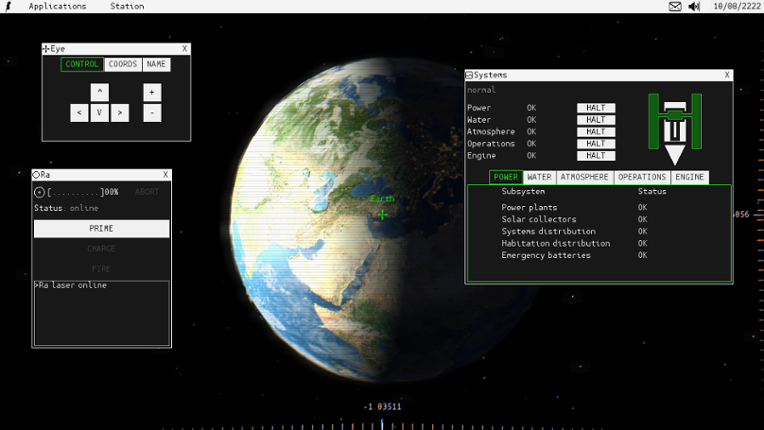764x430 pixels.
Task: Zoom in with the Eye plus button
Action: click(x=152, y=92)
